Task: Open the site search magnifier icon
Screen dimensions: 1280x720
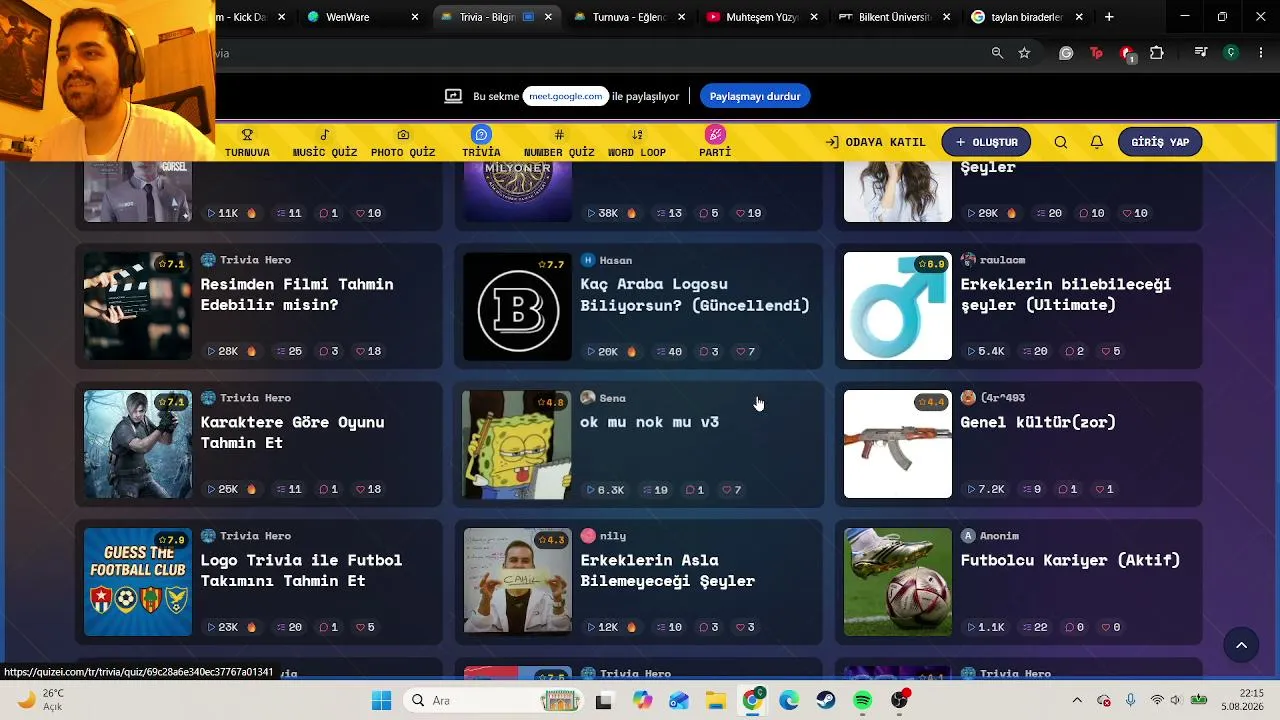Action: pos(1061,142)
